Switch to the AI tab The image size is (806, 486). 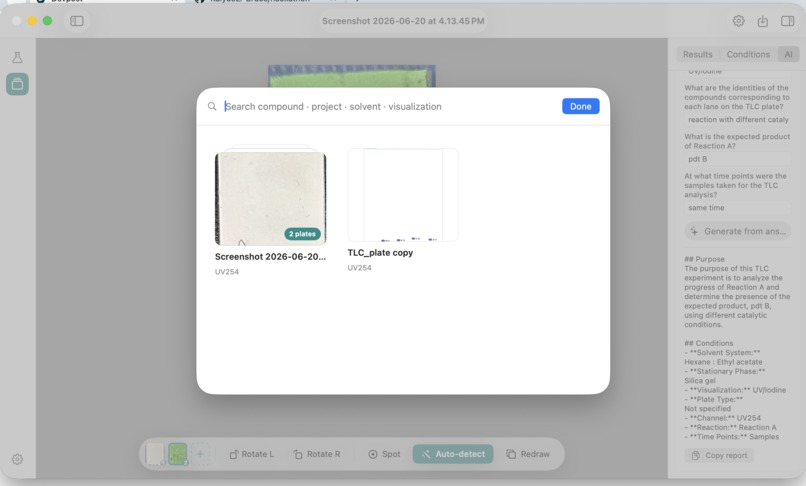point(789,55)
